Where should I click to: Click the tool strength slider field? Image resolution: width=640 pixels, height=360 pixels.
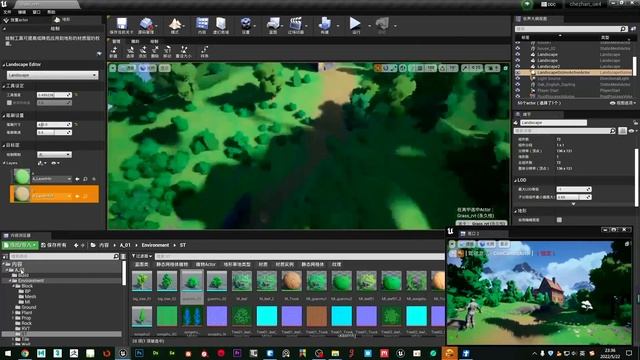[x=54, y=95]
